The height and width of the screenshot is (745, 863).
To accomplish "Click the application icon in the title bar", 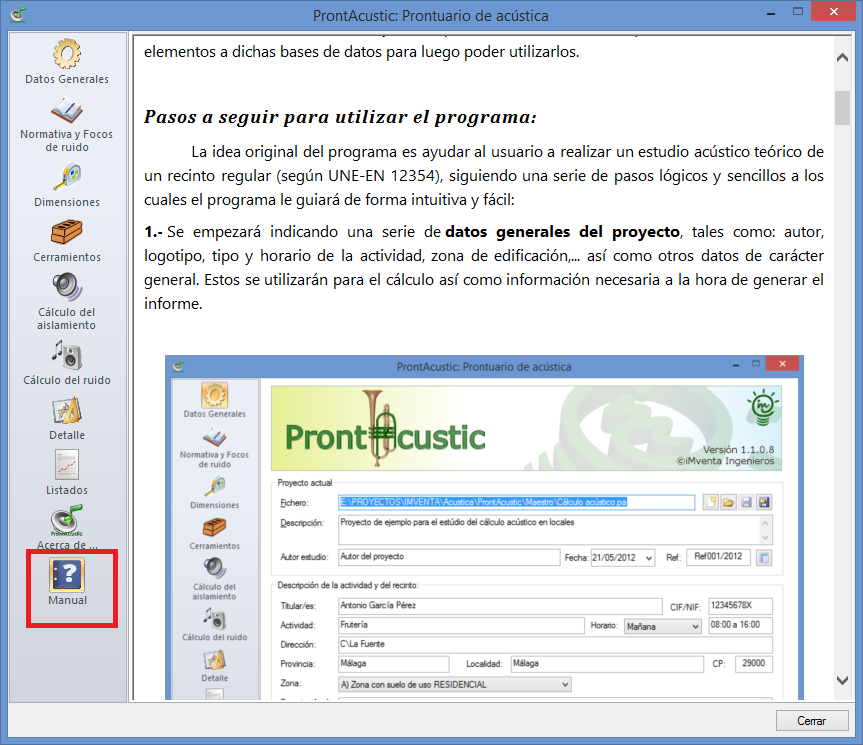I will 18,15.
